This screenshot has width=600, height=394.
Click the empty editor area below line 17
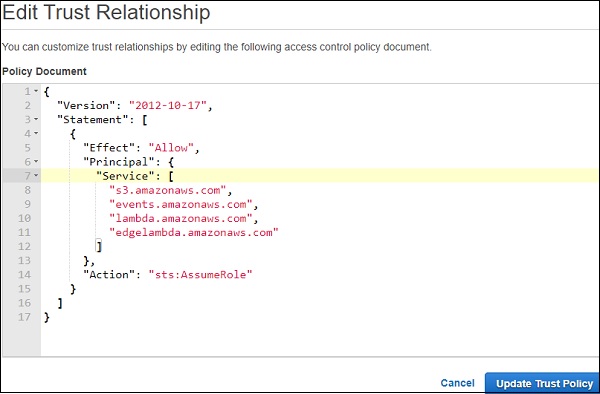(319, 340)
